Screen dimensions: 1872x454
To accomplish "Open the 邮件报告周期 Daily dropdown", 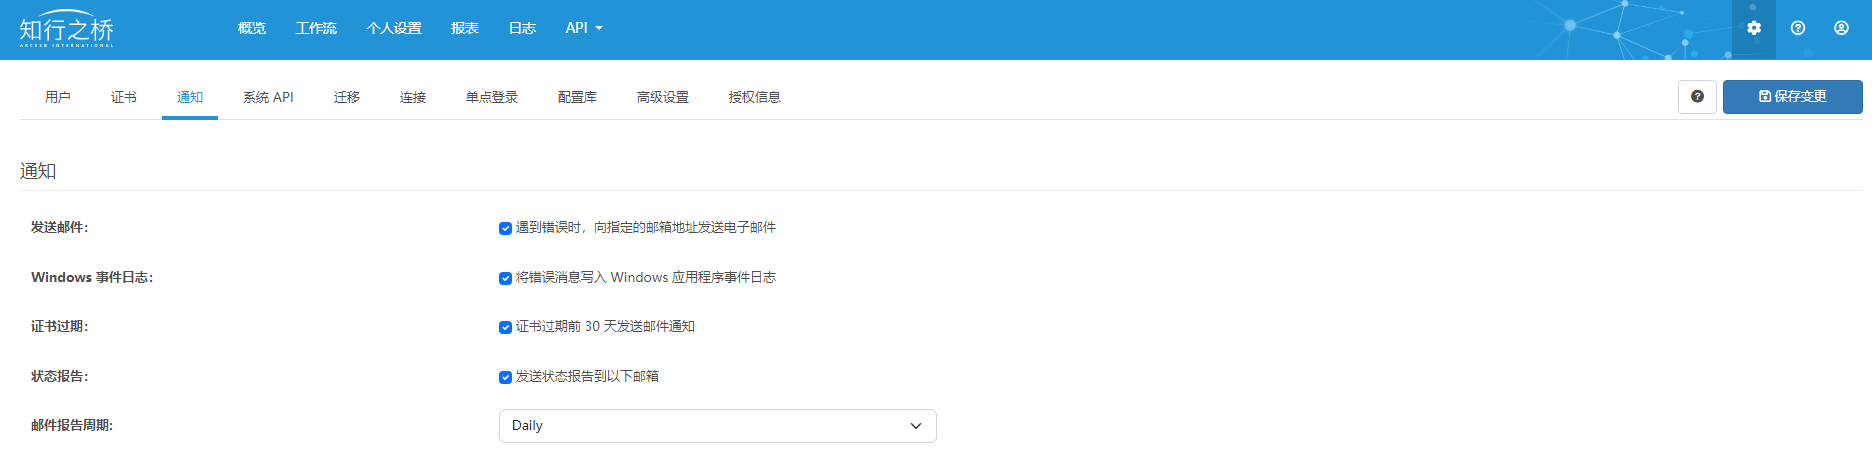I will [717, 426].
